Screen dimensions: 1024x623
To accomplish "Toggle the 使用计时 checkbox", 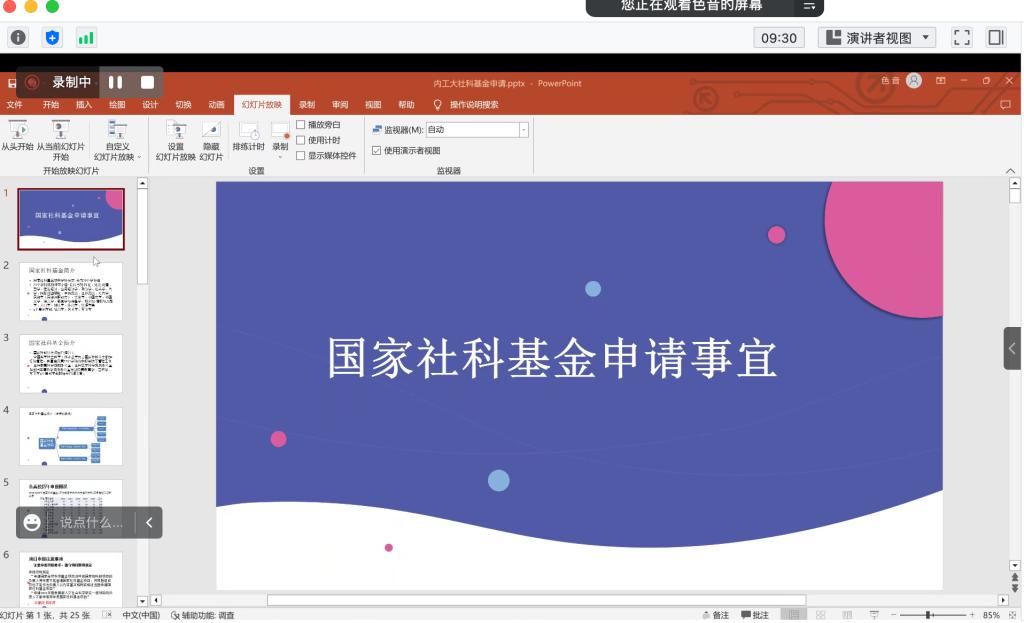I will [301, 140].
